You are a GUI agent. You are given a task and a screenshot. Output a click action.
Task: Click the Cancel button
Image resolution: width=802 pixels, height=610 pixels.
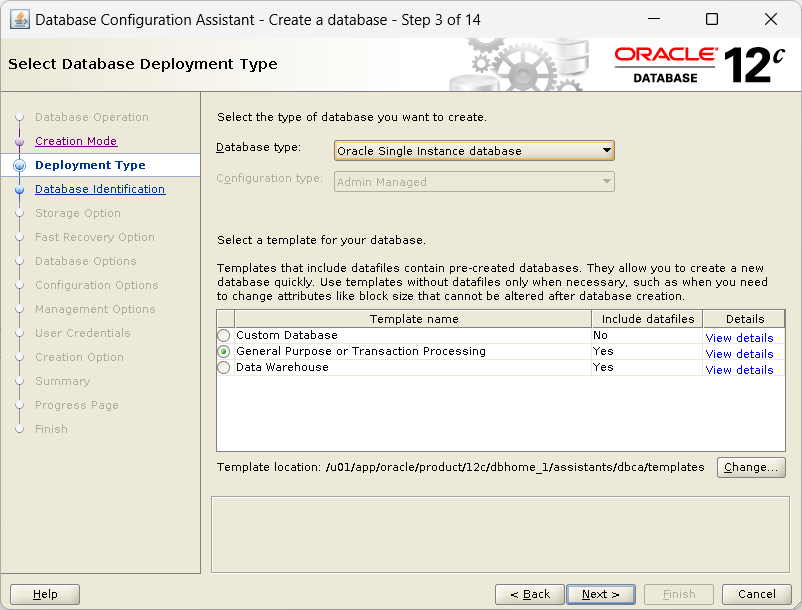click(756, 594)
